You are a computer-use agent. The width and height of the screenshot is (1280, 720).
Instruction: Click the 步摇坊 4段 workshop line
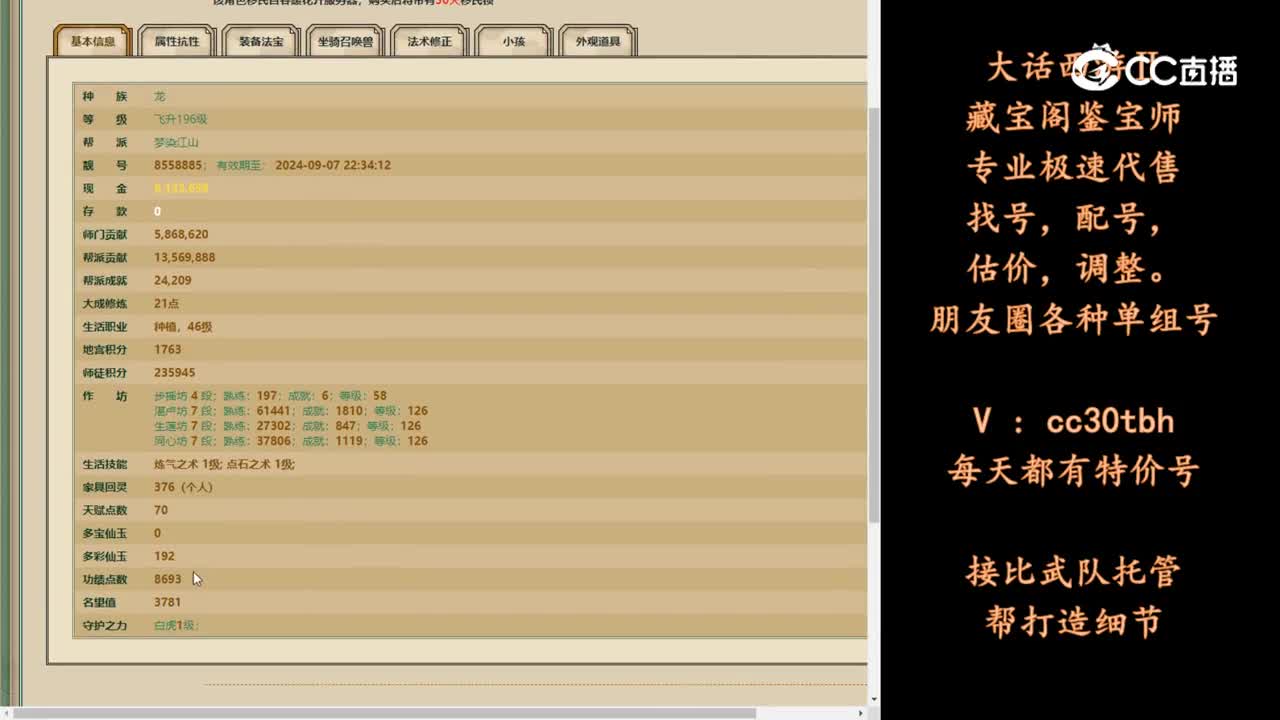pos(270,396)
